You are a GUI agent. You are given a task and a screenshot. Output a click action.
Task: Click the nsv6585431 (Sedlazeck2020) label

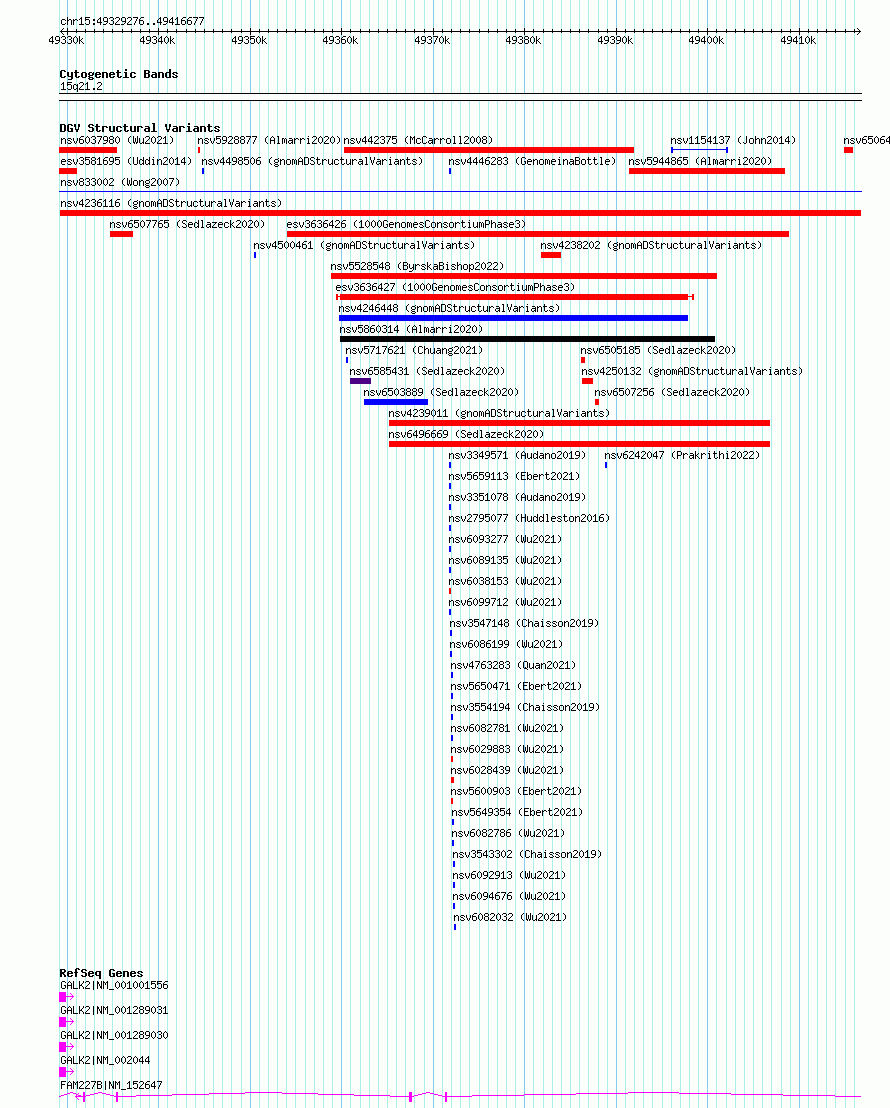pos(427,371)
